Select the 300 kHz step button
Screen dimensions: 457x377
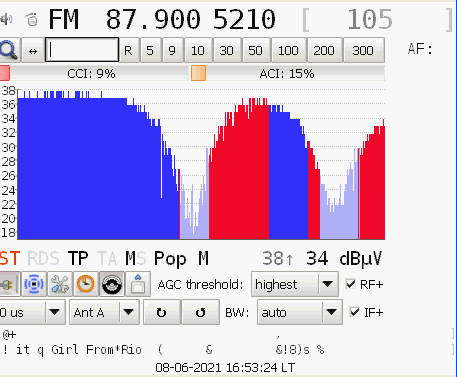click(x=363, y=51)
